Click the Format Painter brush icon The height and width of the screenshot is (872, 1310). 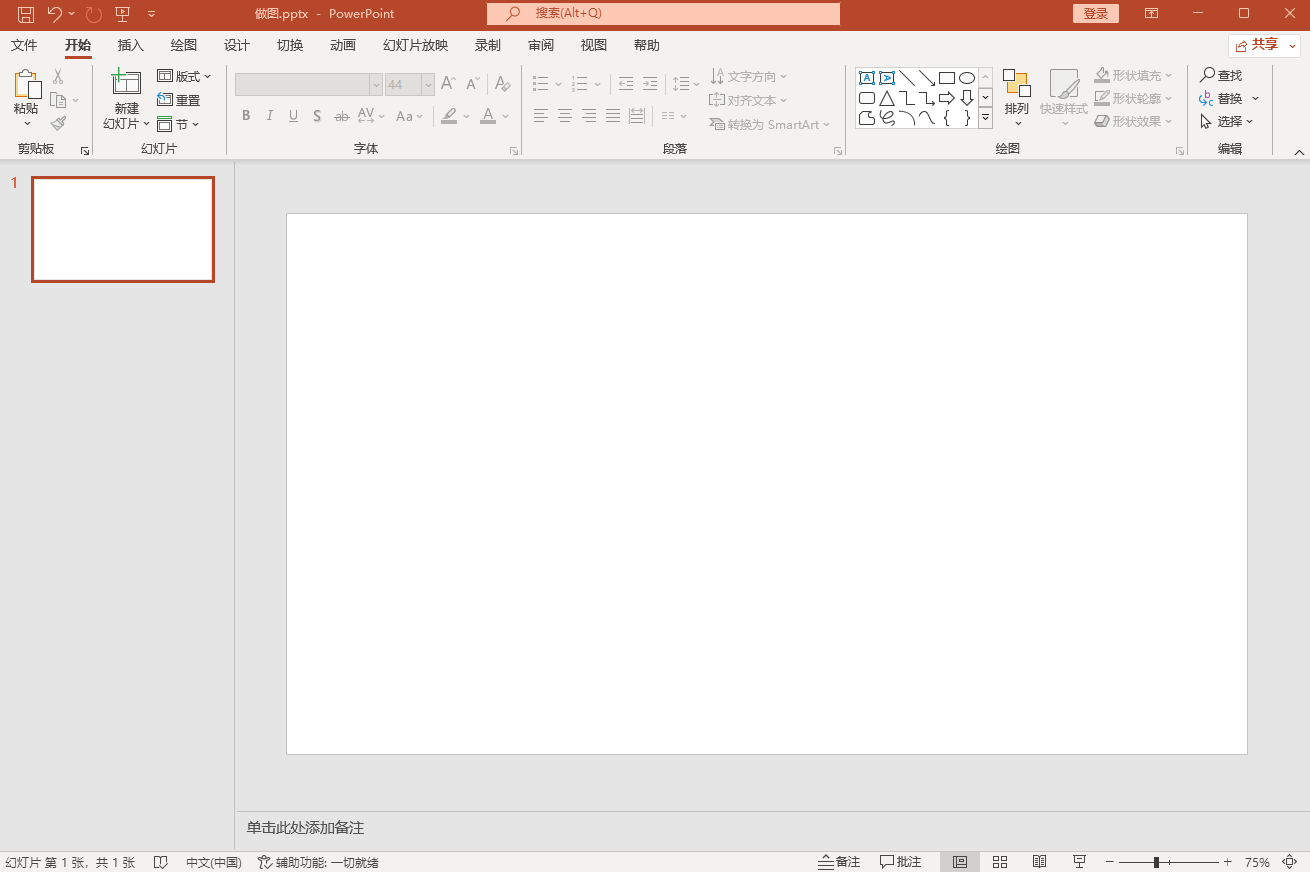pyautogui.click(x=58, y=124)
